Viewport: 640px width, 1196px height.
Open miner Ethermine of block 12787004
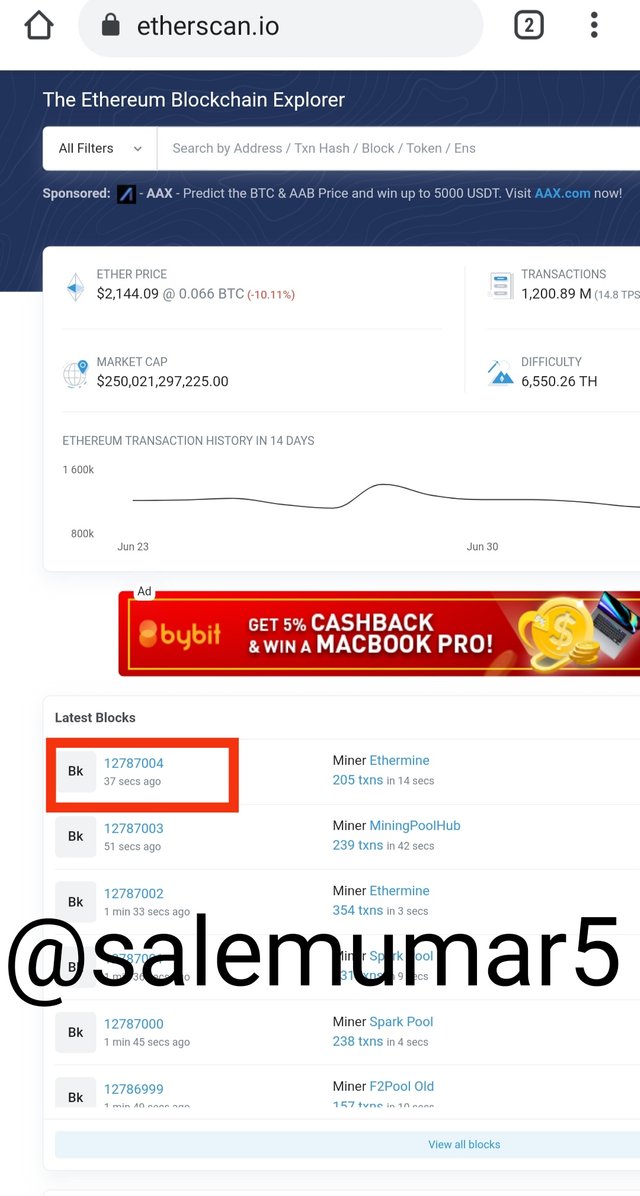click(x=400, y=760)
